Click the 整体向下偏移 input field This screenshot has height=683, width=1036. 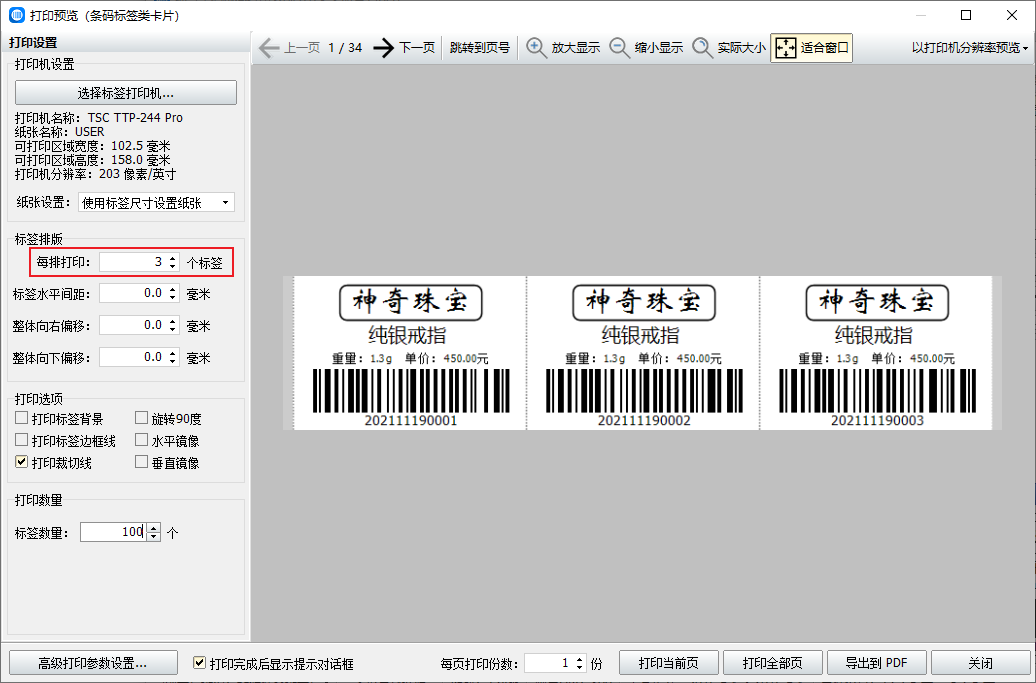tap(133, 358)
